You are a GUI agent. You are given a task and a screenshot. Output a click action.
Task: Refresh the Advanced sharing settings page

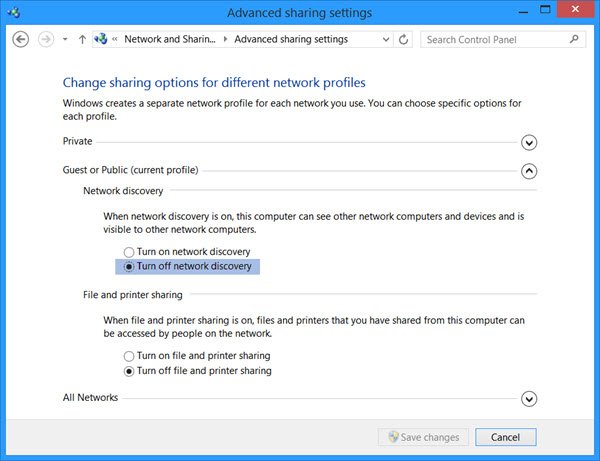click(x=403, y=40)
